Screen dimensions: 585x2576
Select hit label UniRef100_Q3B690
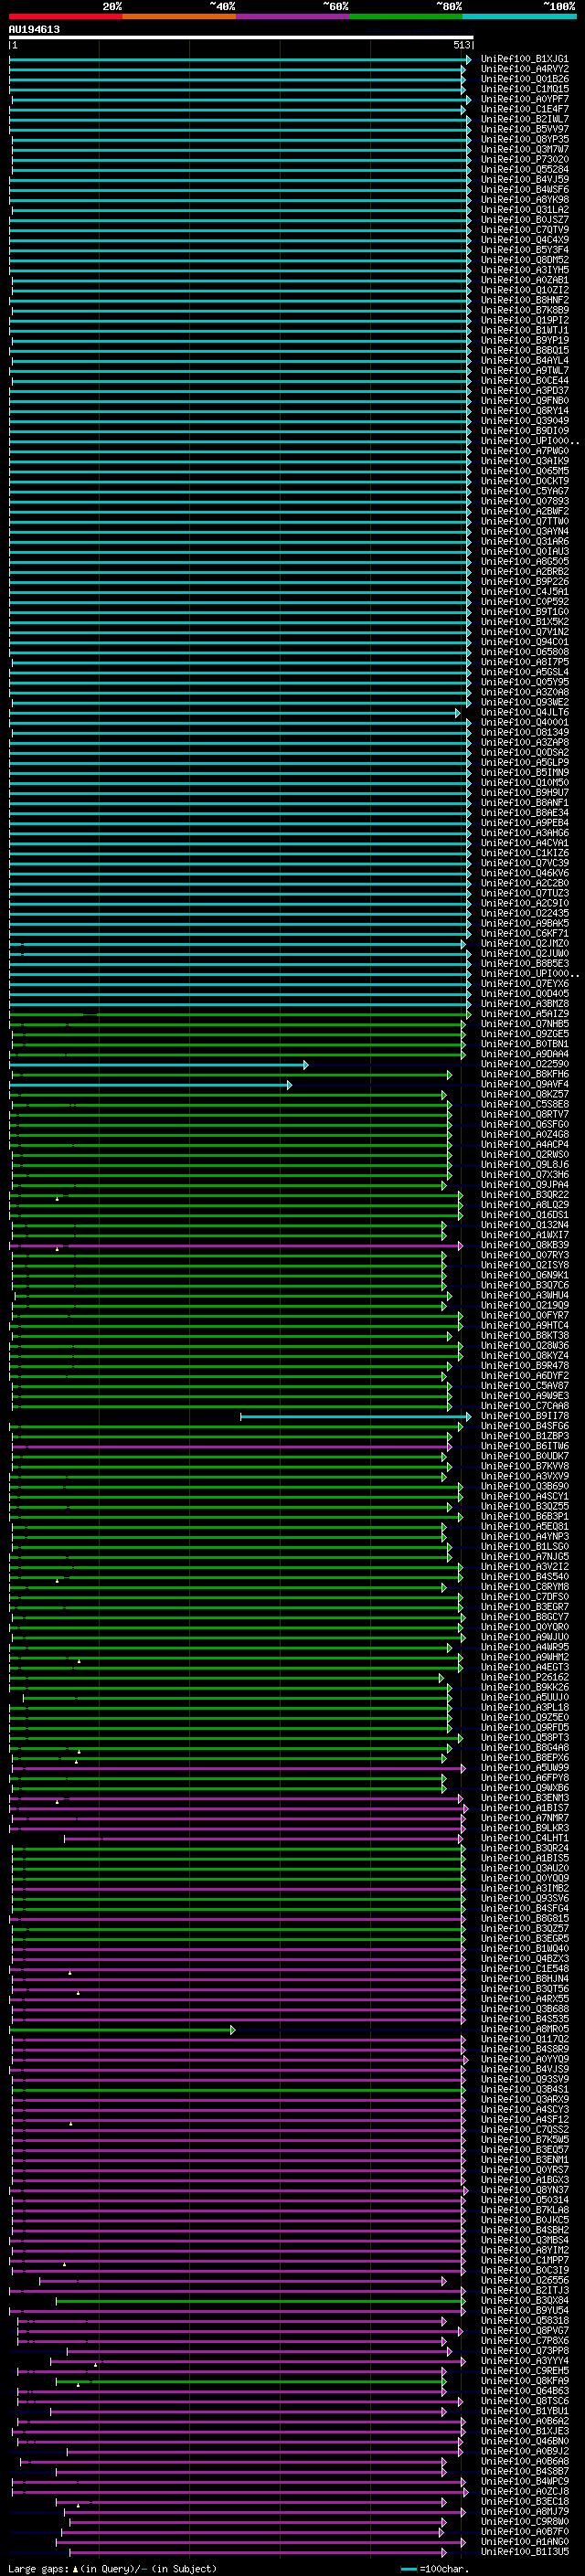pos(525,1487)
